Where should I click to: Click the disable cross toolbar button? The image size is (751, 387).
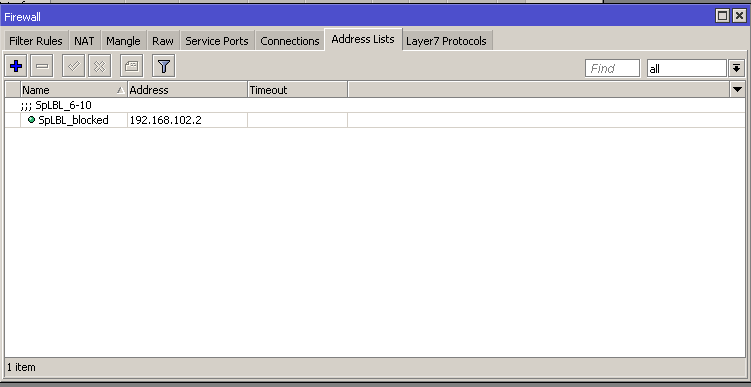tap(99, 66)
